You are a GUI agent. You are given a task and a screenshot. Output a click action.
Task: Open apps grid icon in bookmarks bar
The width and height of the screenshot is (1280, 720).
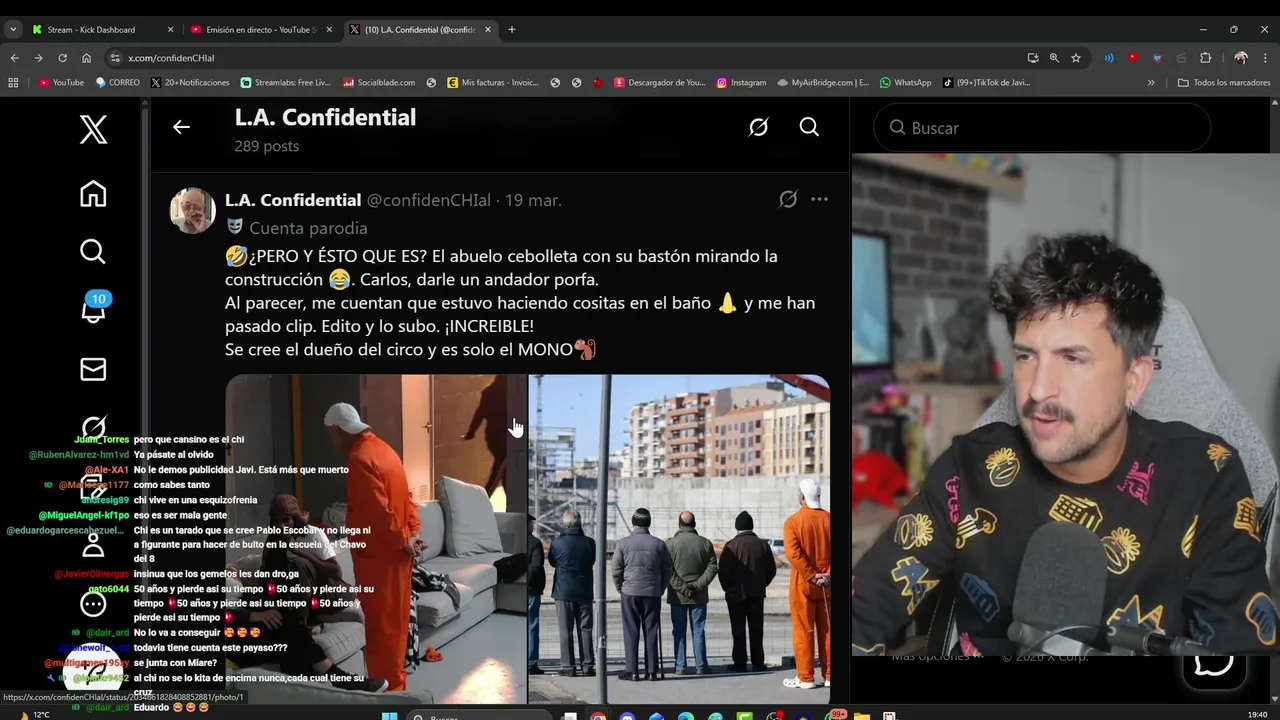click(x=13, y=83)
